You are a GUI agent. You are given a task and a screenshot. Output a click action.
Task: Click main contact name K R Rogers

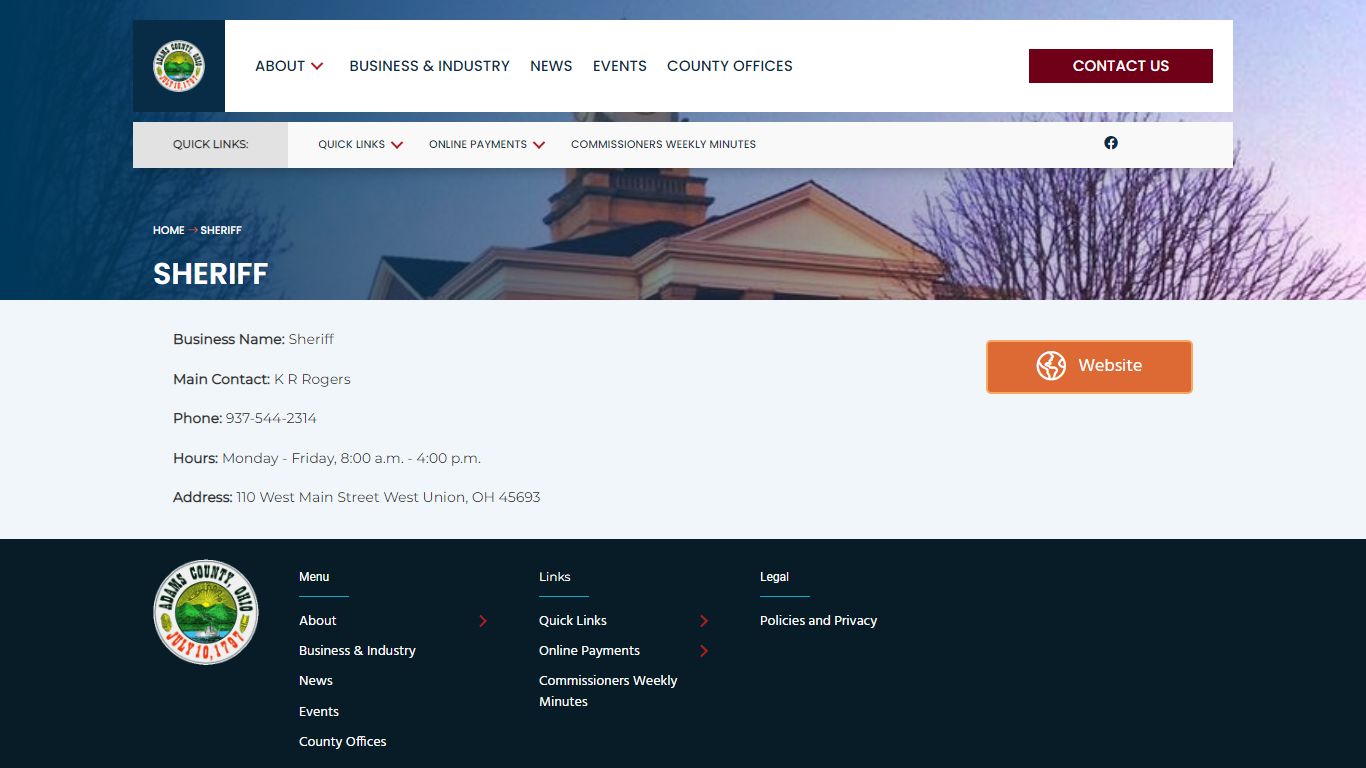pos(312,379)
